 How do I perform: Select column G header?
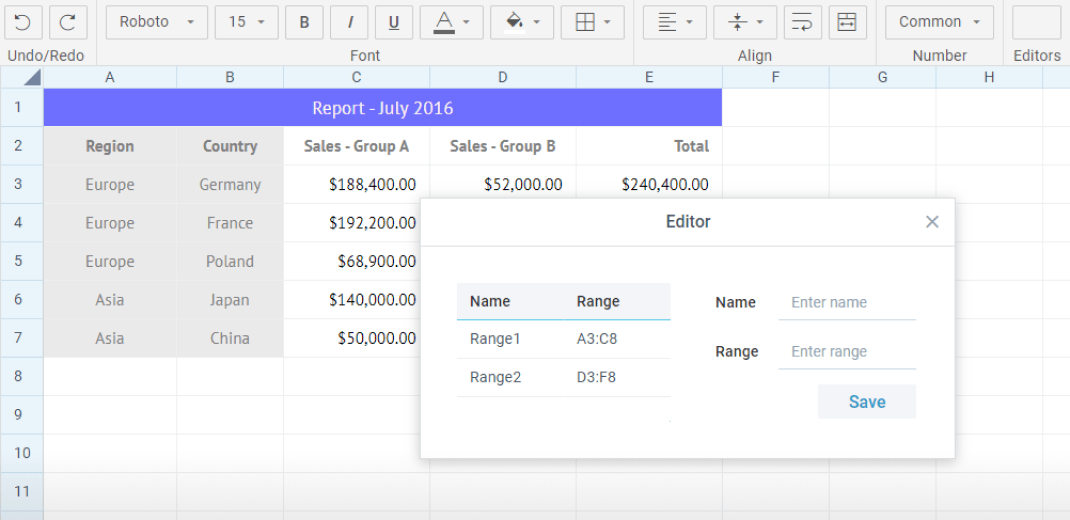pos(882,78)
